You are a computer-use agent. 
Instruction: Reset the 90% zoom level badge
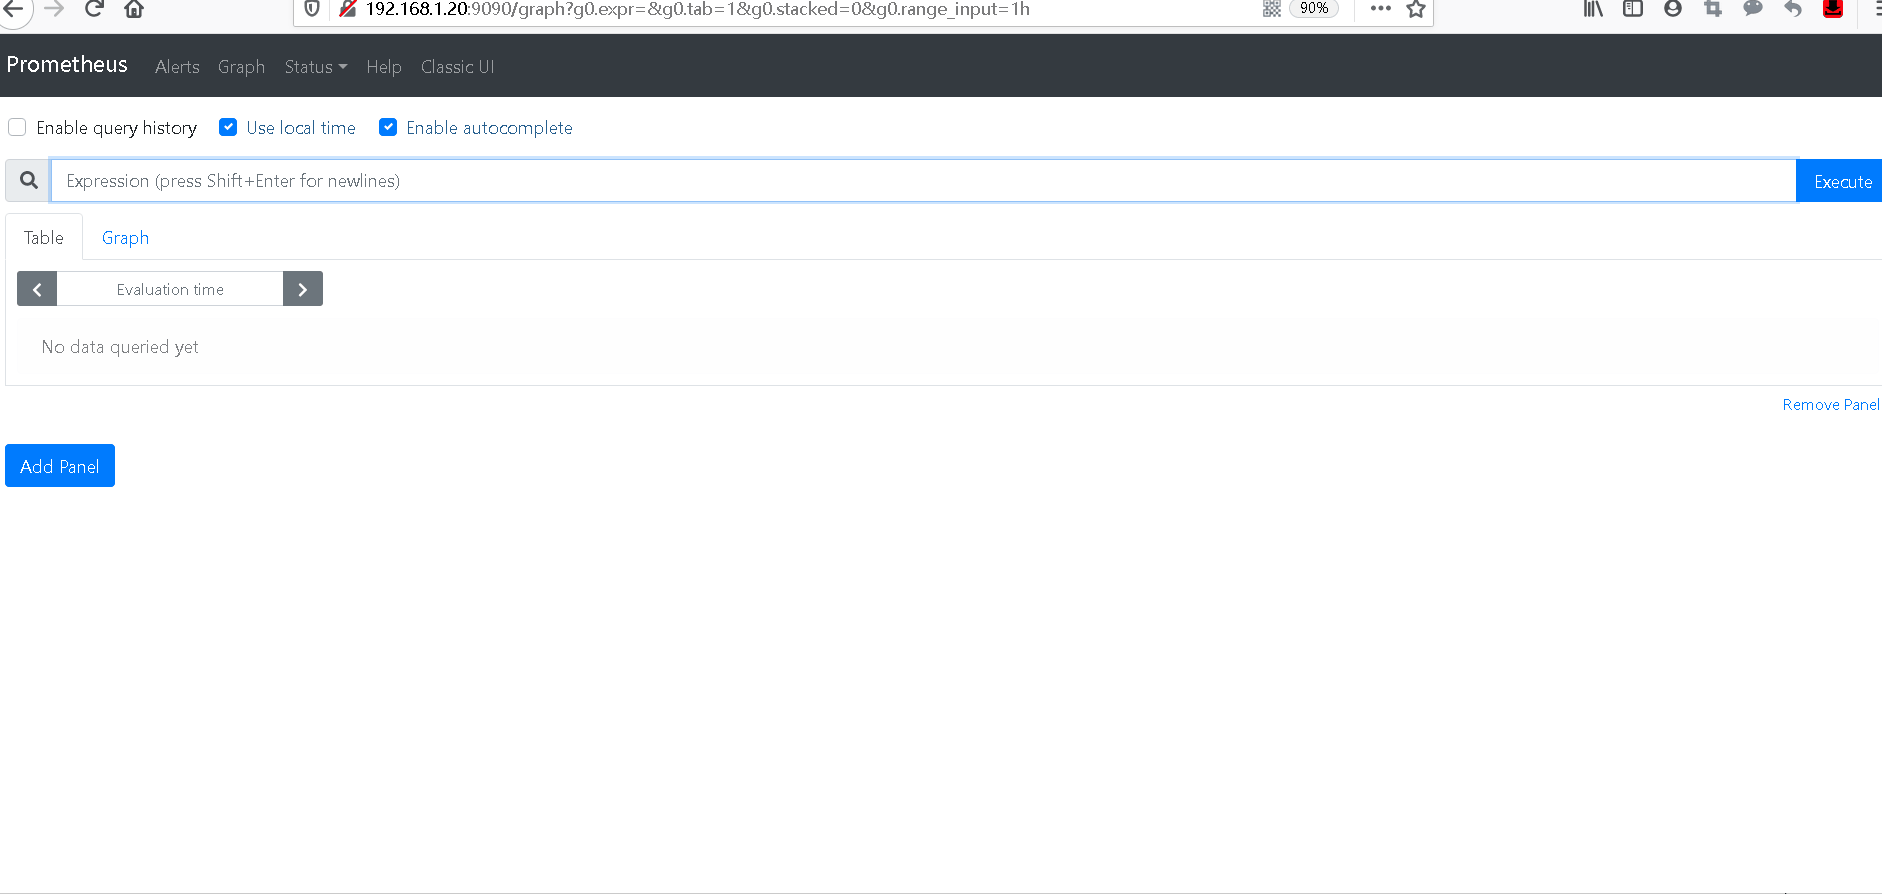1314,8
